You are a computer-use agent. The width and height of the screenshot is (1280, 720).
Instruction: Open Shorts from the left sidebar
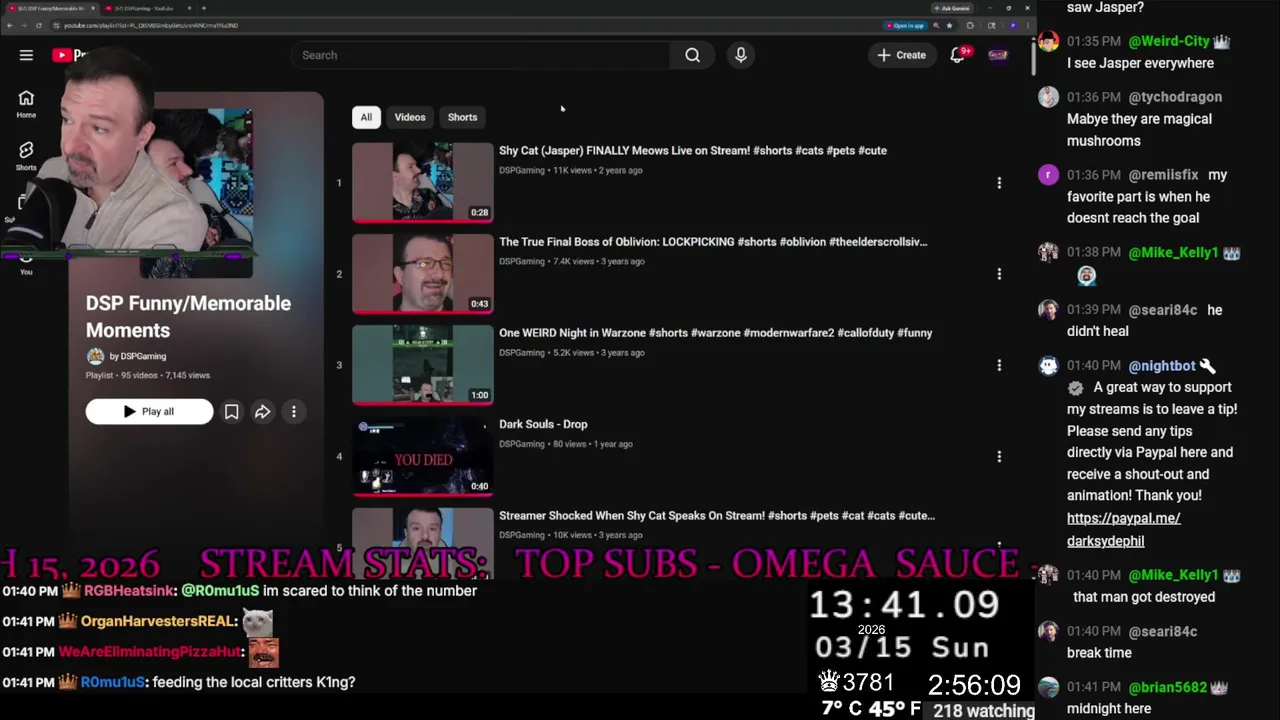point(26,156)
